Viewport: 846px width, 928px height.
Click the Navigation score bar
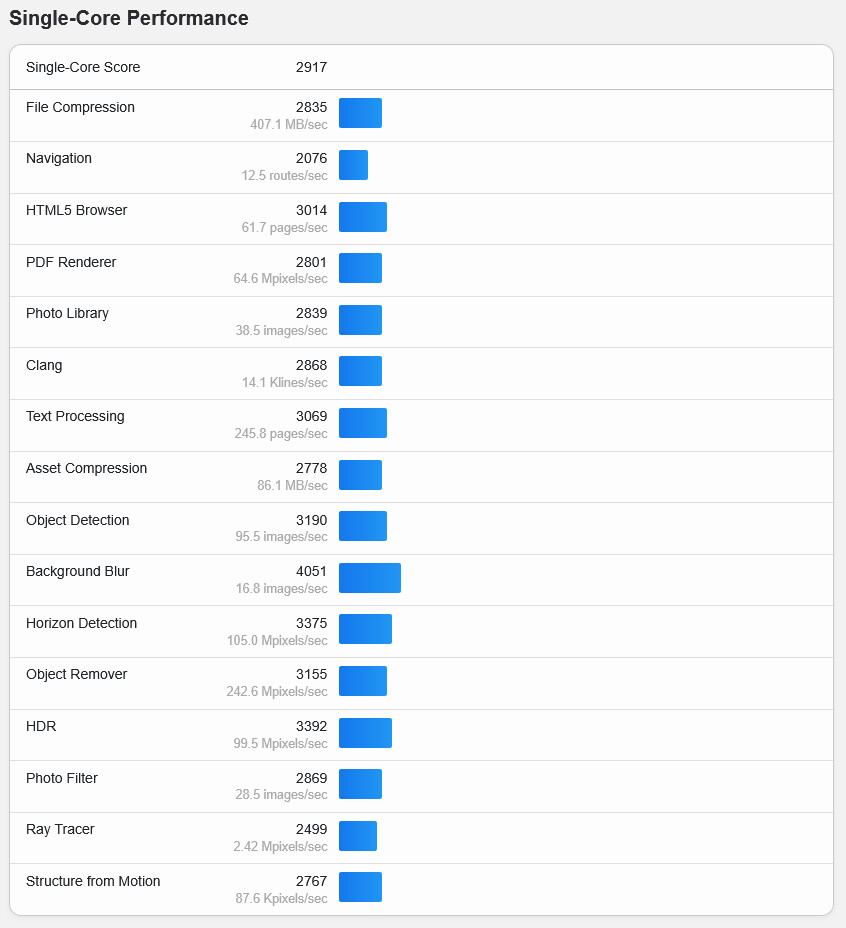click(x=353, y=165)
